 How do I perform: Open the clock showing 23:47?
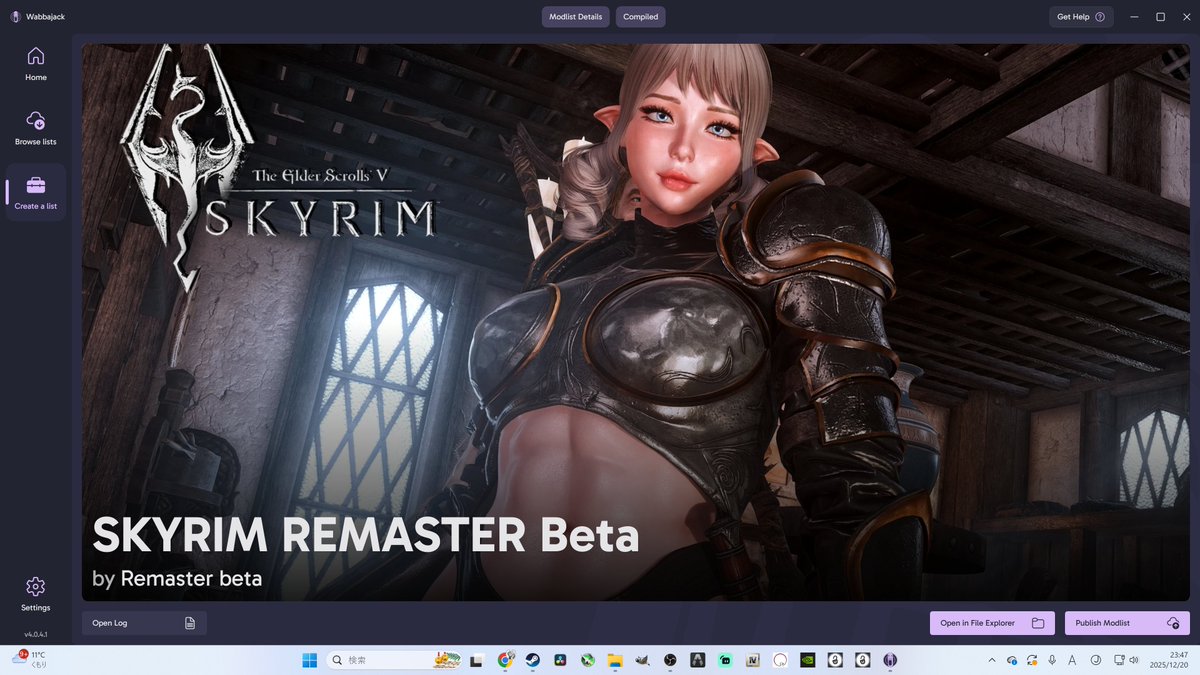(x=1169, y=660)
